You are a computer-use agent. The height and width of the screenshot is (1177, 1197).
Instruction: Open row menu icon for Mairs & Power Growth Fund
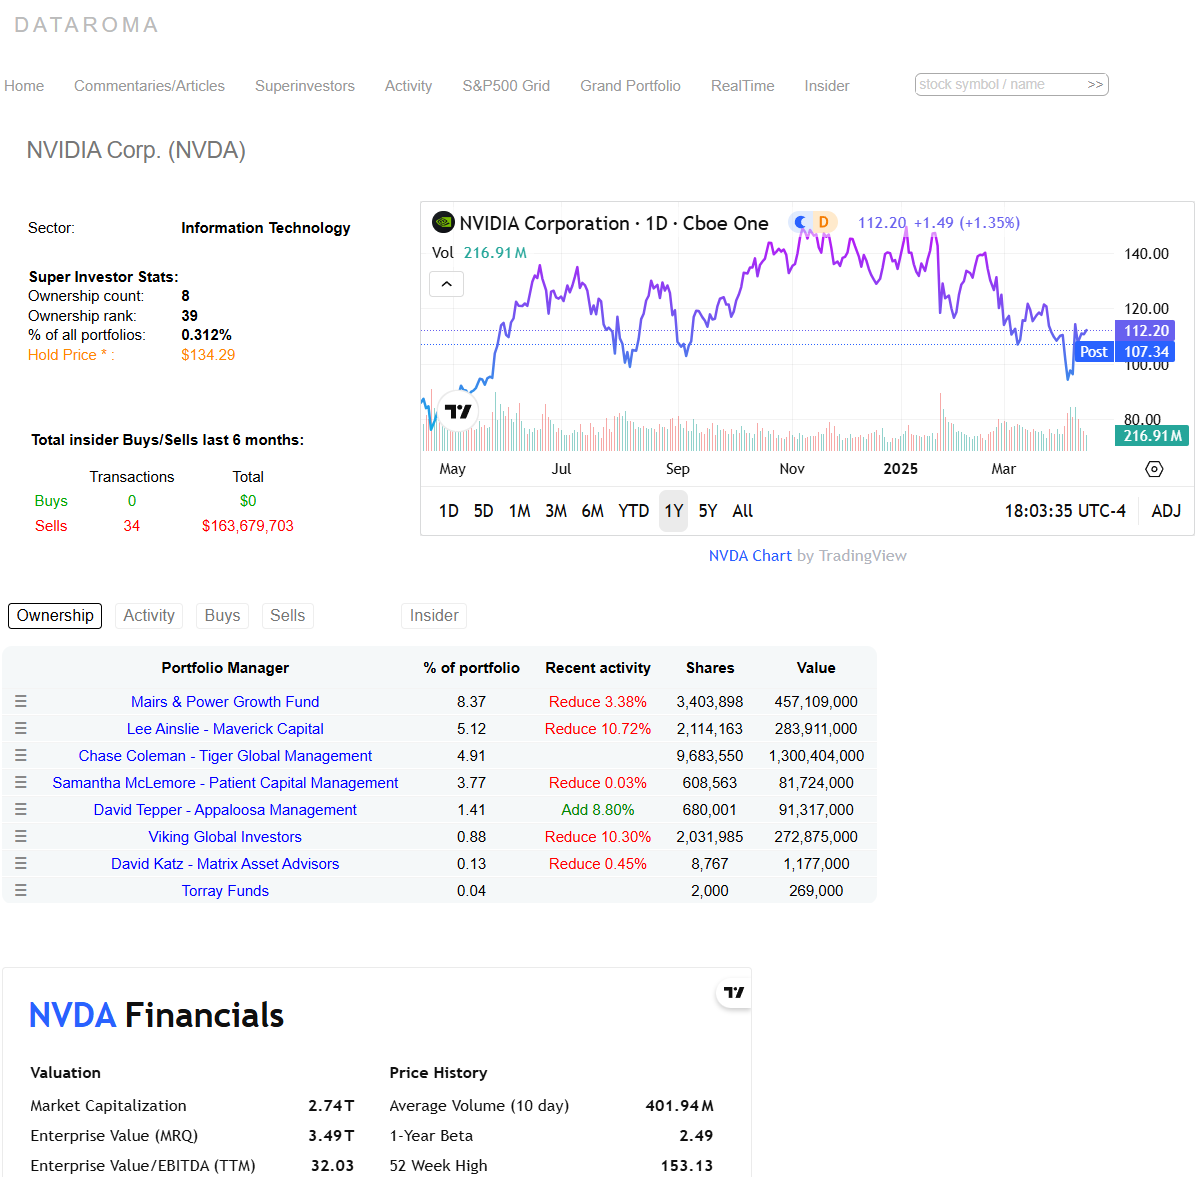tap(21, 701)
